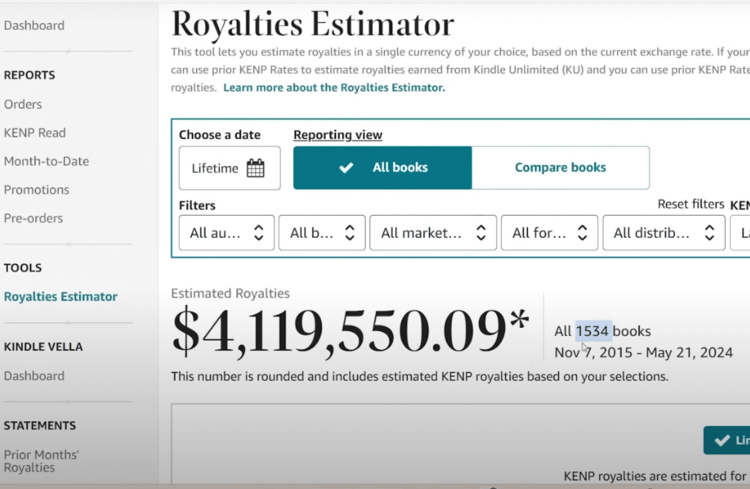Viewport: 750px width, 489px height.
Task: Click the Reset filters link
Action: click(690, 204)
